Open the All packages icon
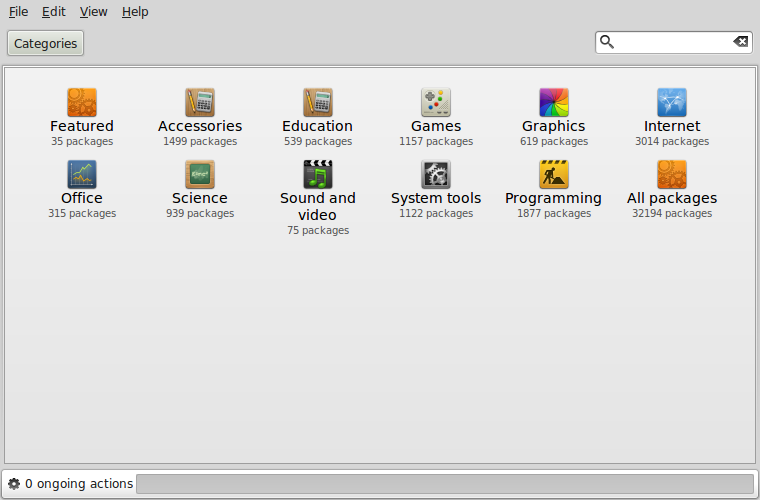The height and width of the screenshot is (500, 760). point(671,174)
